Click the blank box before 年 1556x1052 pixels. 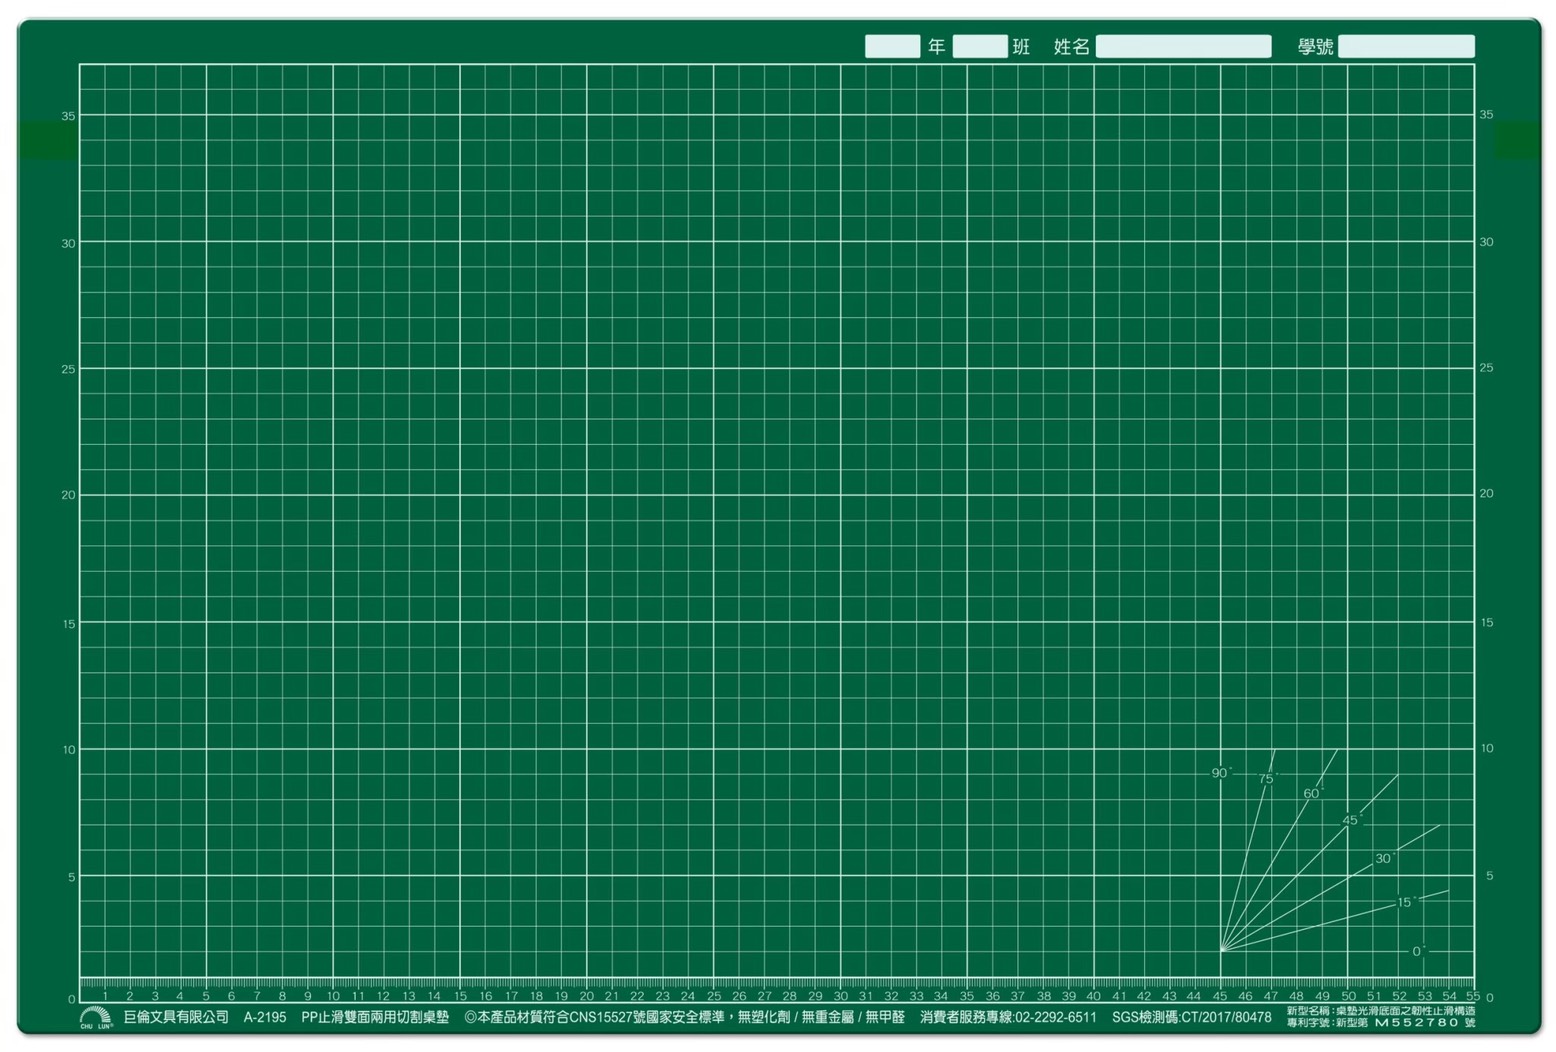point(892,46)
